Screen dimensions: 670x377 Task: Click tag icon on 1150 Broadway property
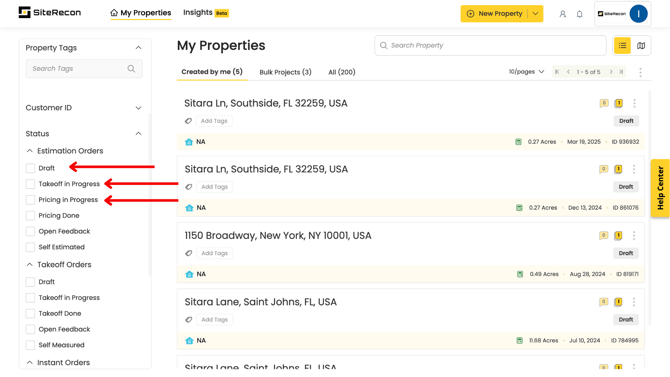(188, 253)
